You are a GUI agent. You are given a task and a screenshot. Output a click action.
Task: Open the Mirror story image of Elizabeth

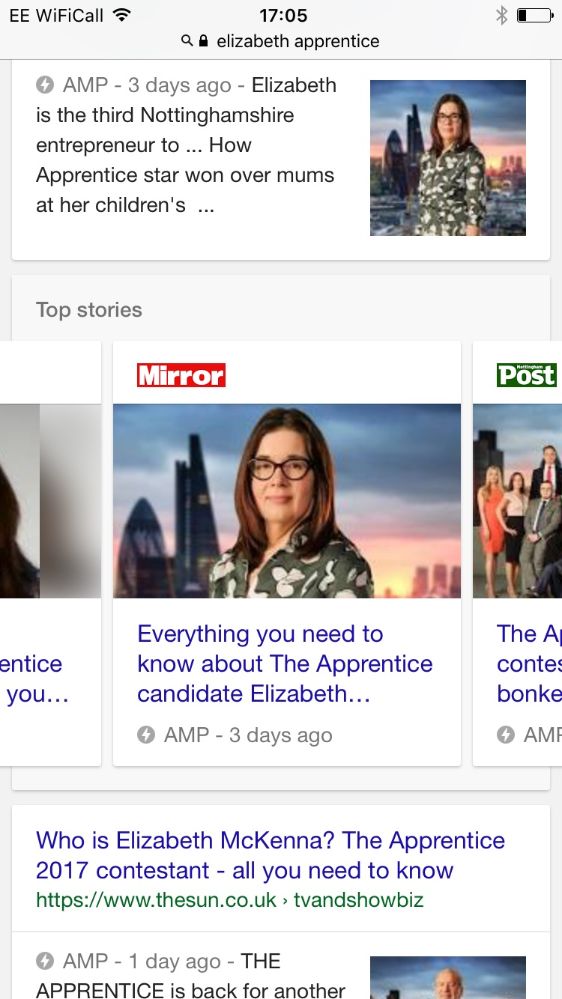click(x=287, y=501)
